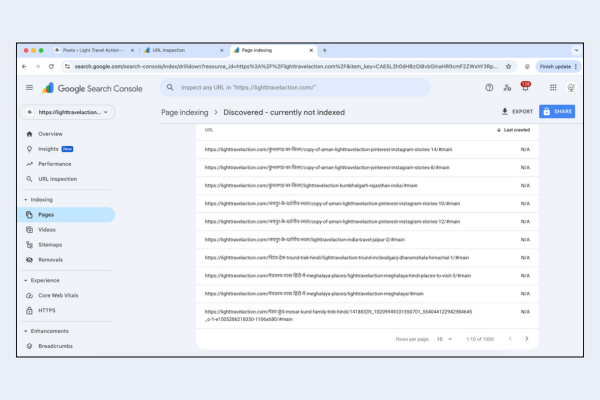This screenshot has height=400, width=600.
Task: Click the blue Share button
Action: (557, 112)
